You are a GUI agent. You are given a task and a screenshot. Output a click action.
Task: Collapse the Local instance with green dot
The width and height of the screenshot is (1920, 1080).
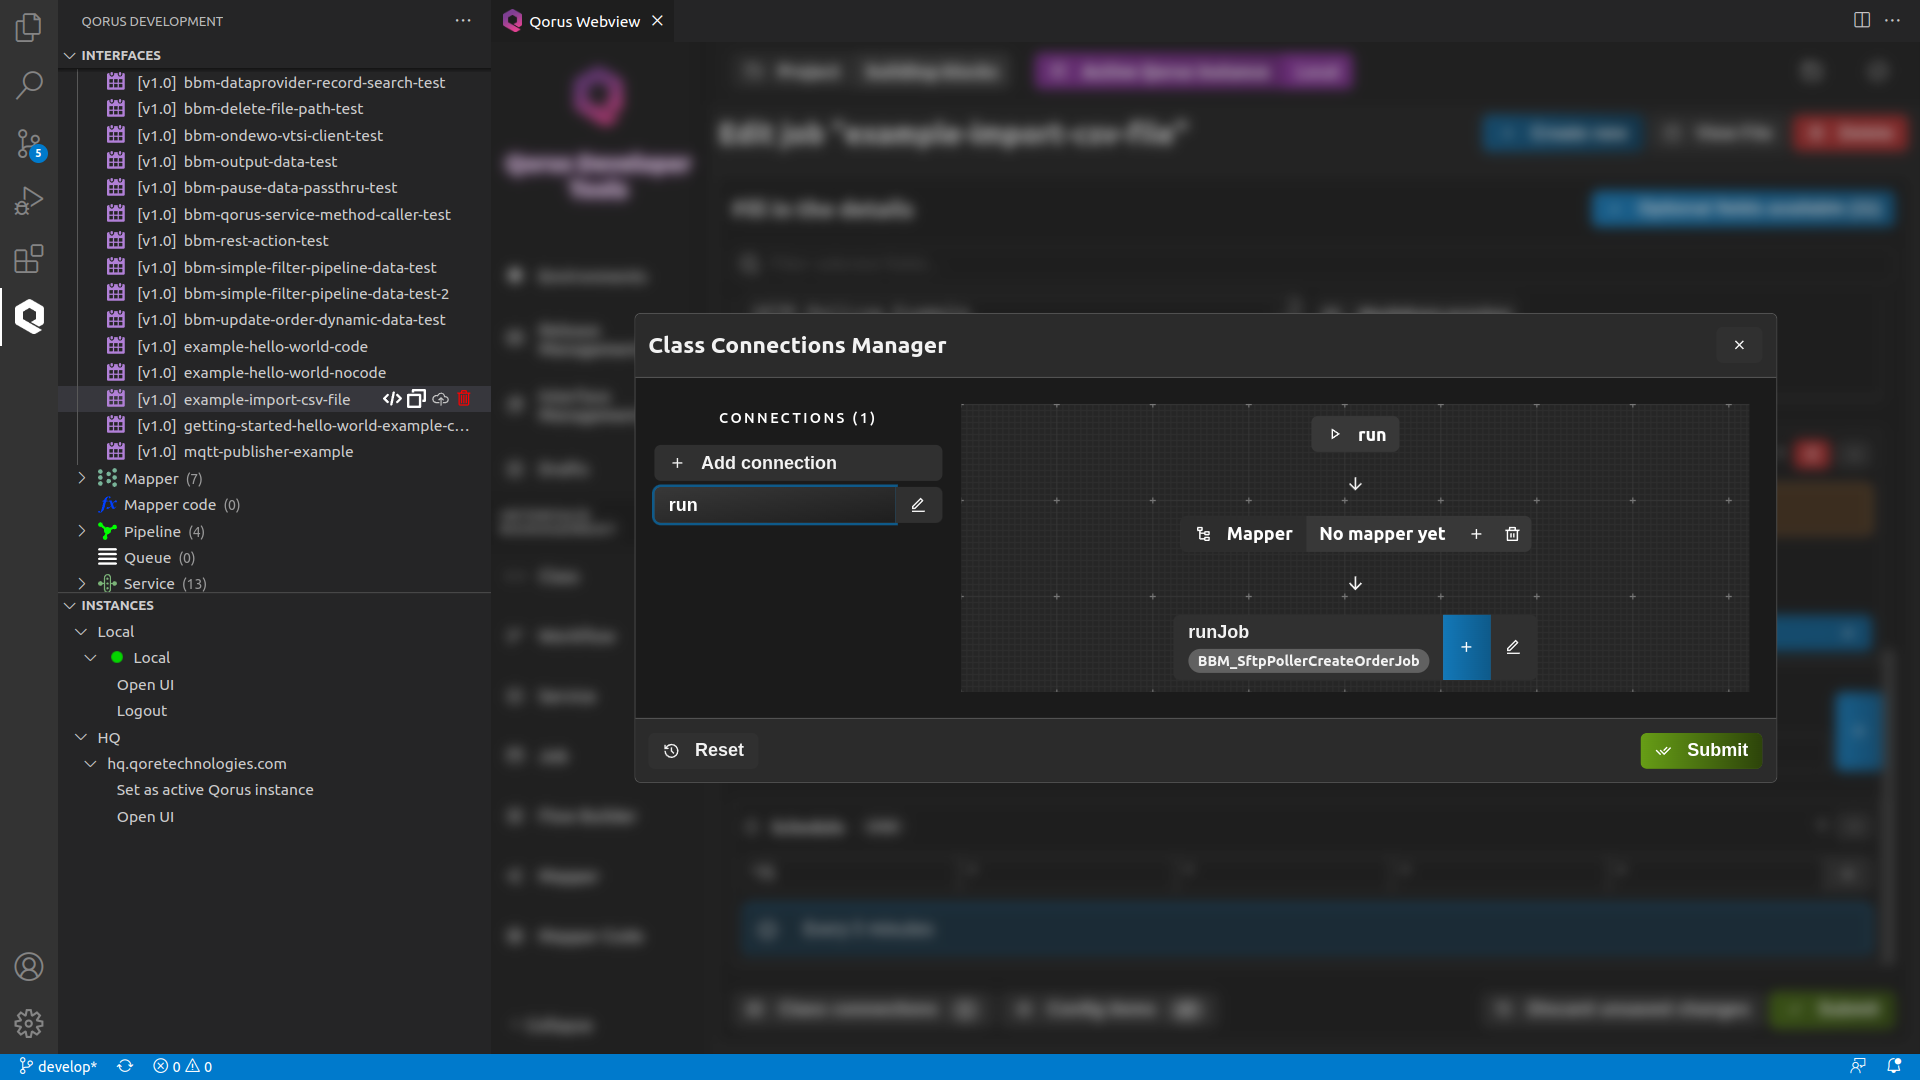click(90, 657)
